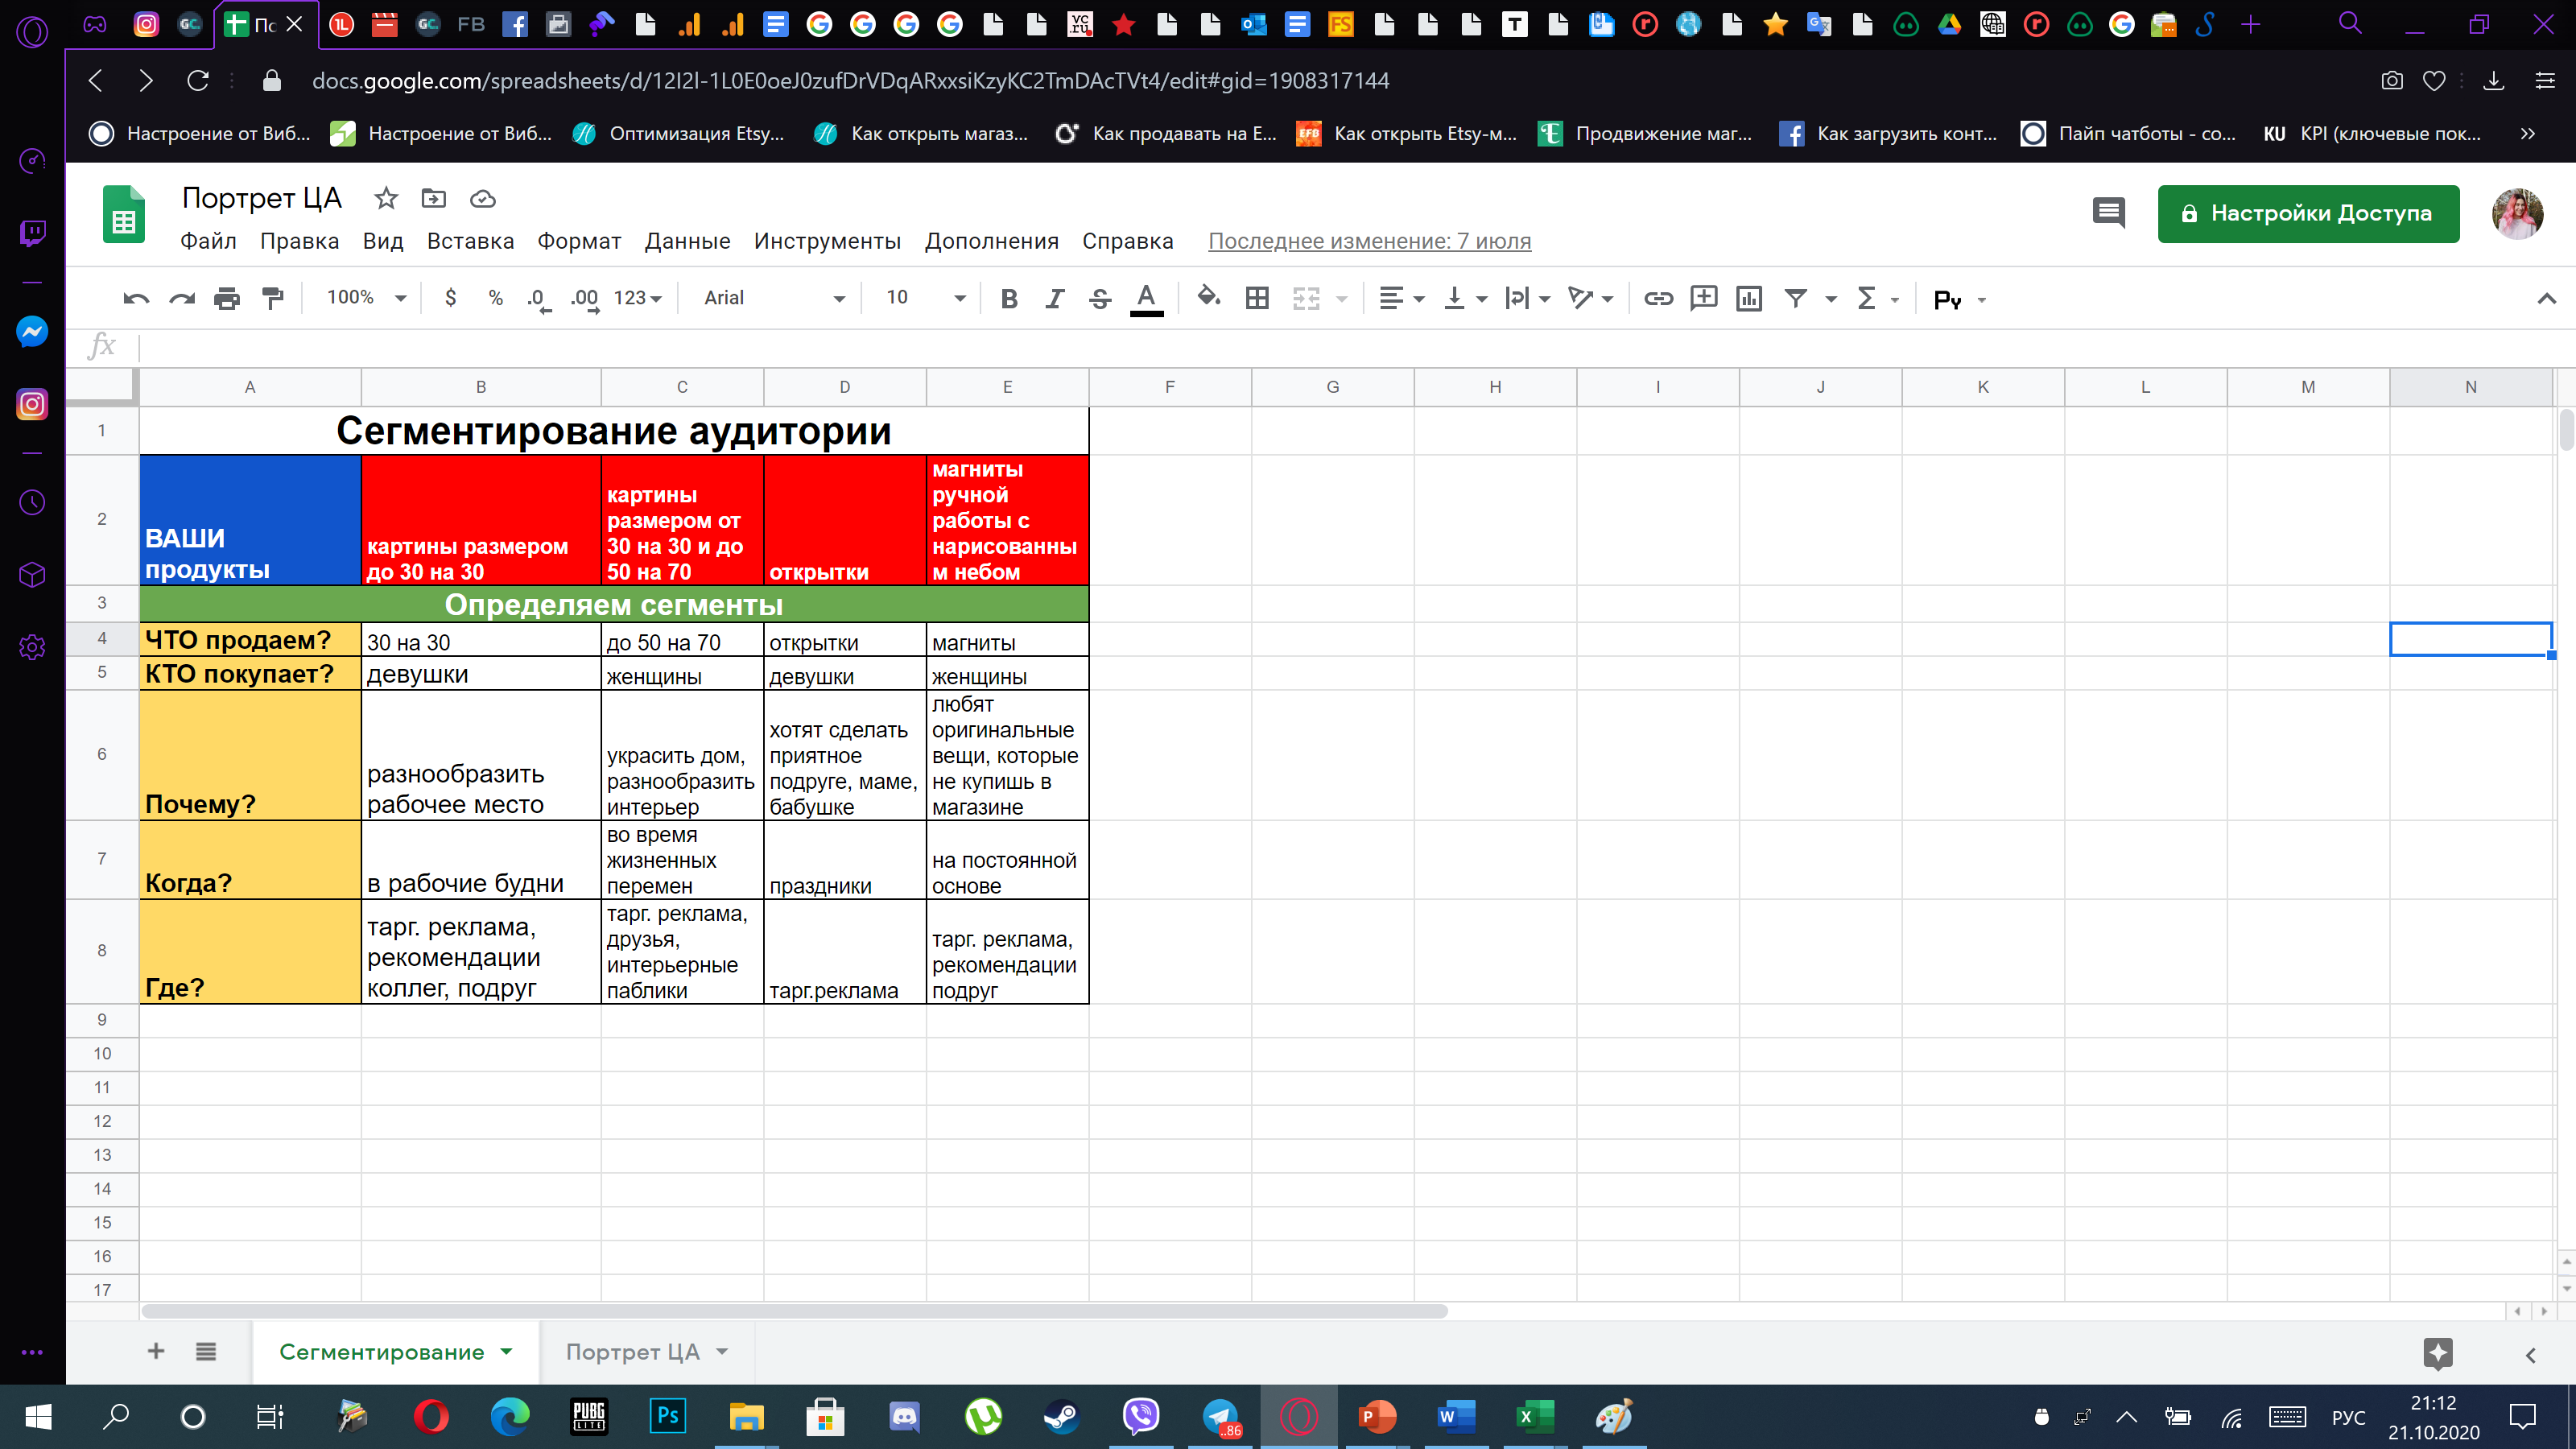Open Photoshop from the Windows taskbar
The height and width of the screenshot is (1449, 2576).
(667, 1416)
